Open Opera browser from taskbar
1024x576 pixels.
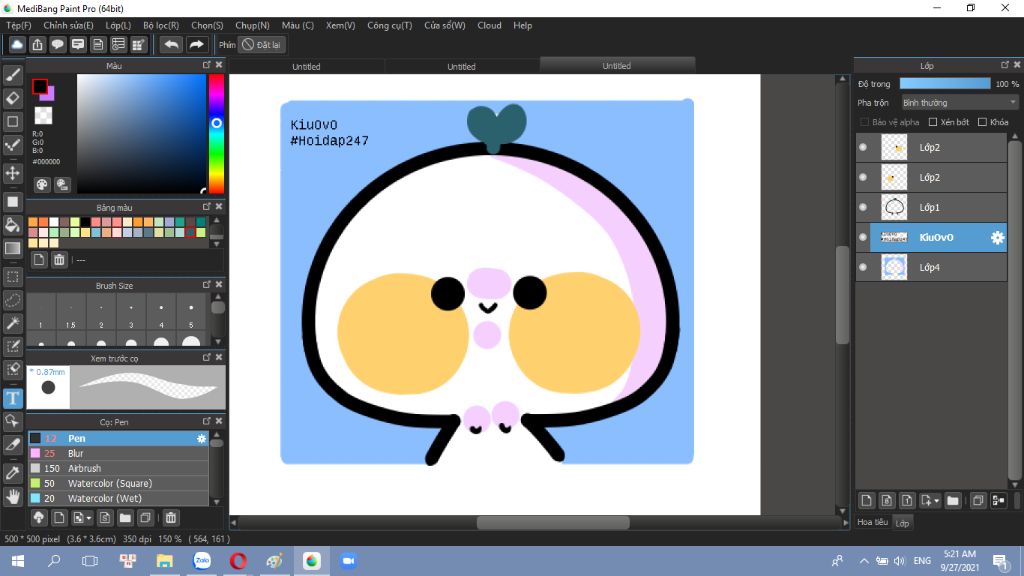(x=238, y=561)
